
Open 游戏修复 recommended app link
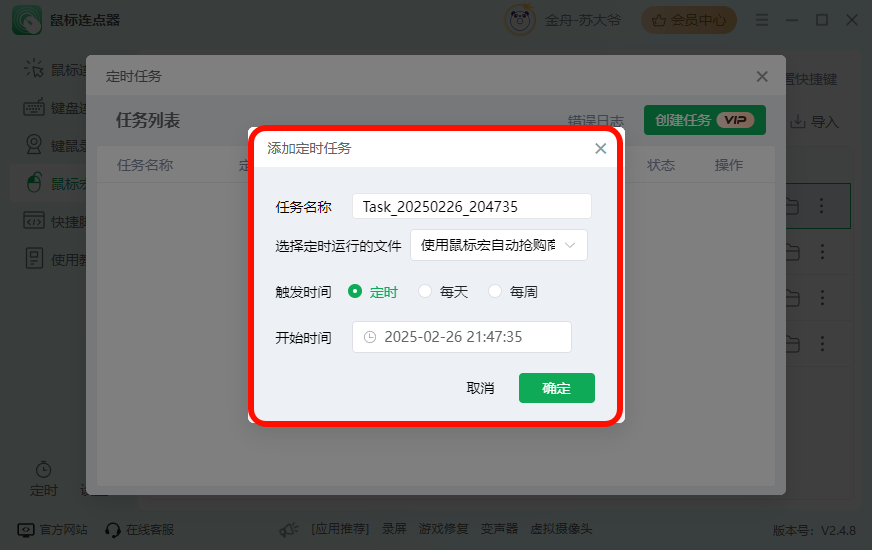click(x=443, y=529)
